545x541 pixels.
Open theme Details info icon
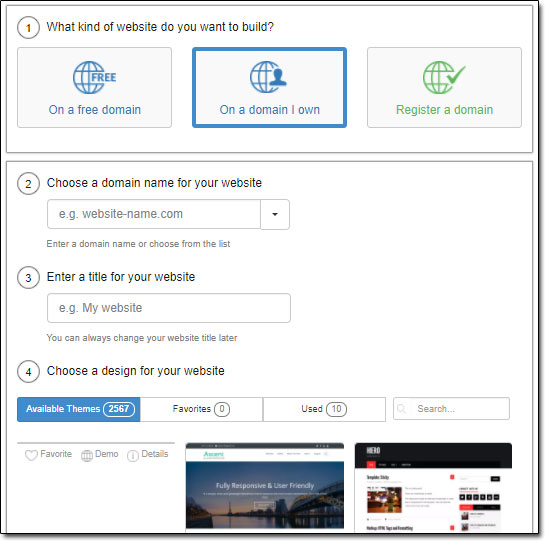(x=133, y=455)
